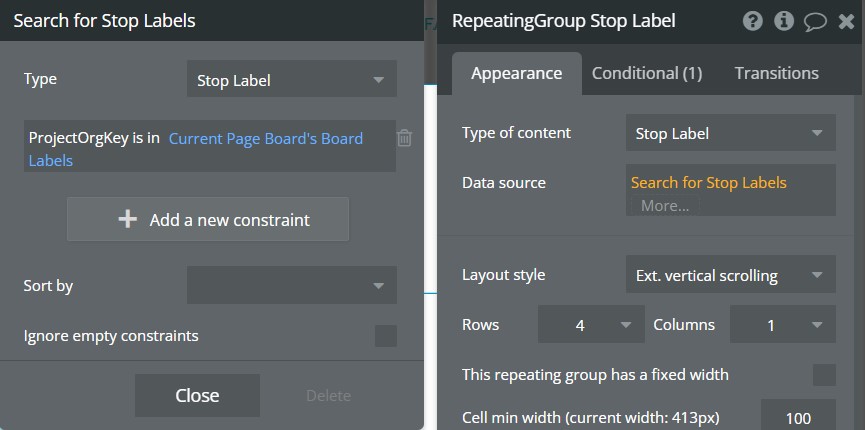This screenshot has height=430, width=865.
Task: Expand the Sort by dropdown
Action: tap(291, 286)
